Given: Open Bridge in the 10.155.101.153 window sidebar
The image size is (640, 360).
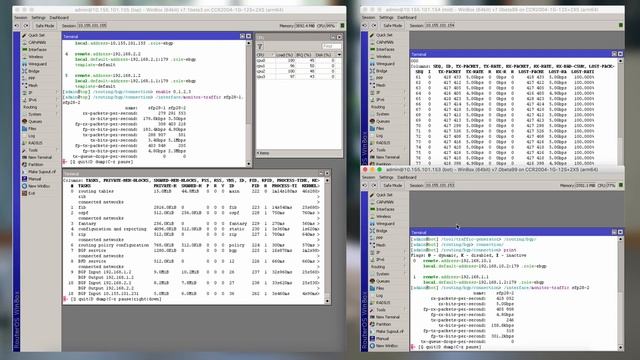Looking at the screenshot, I should [x=382, y=231].
